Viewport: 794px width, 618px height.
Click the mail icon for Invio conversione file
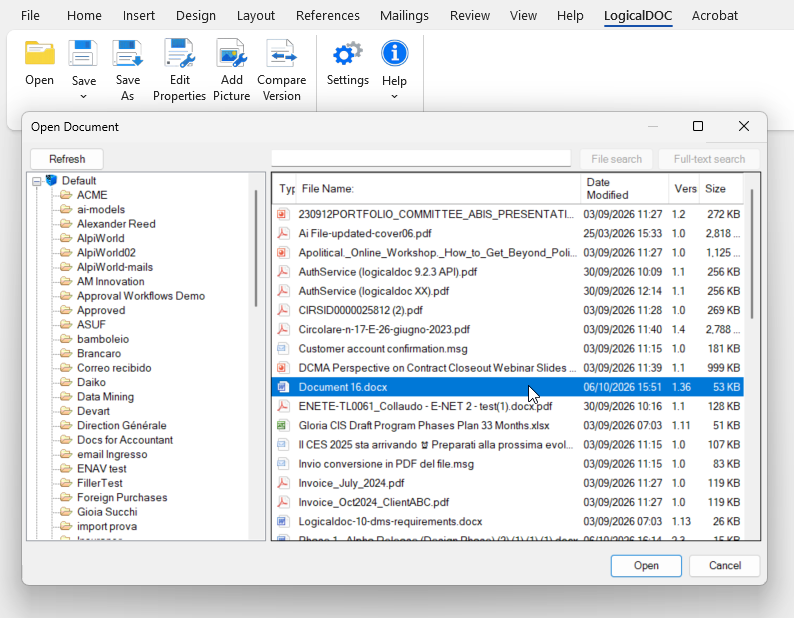tap(283, 464)
